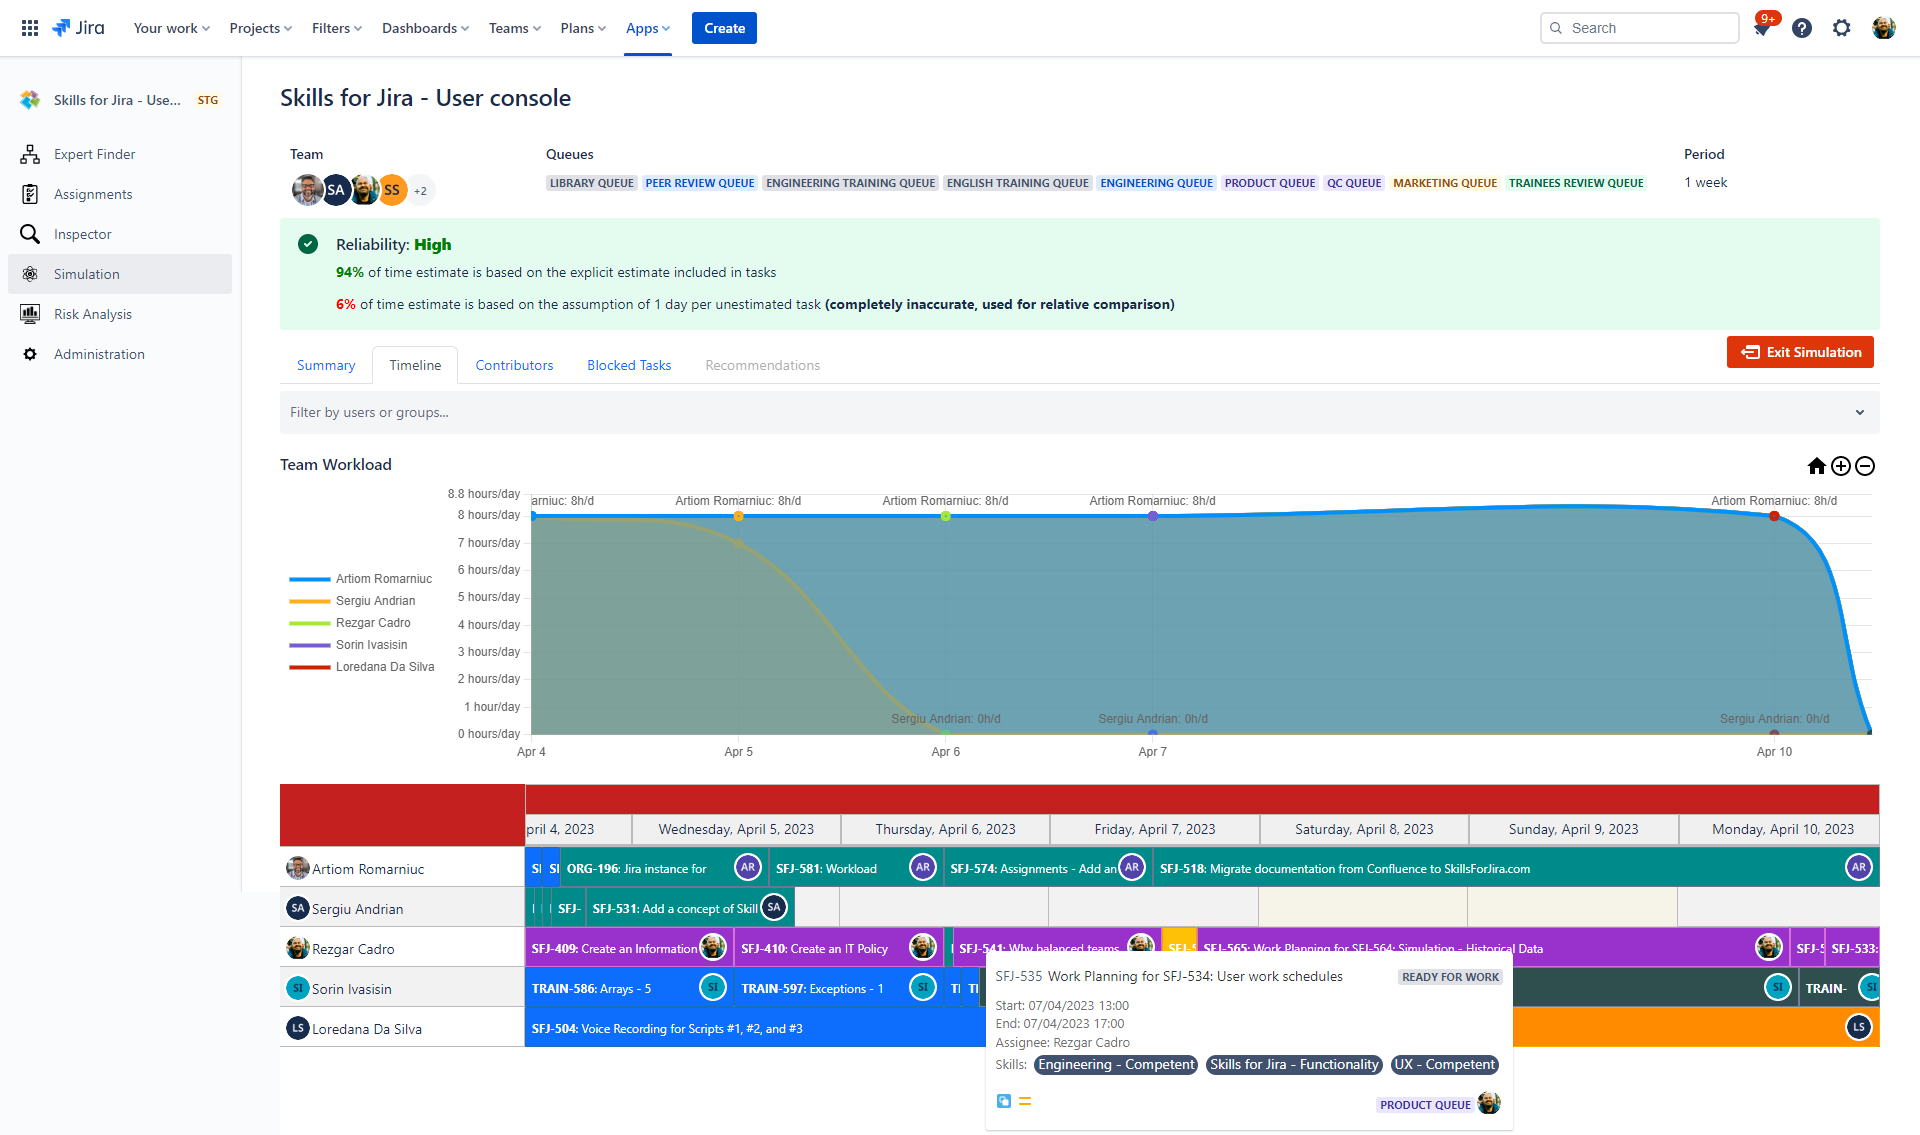This screenshot has width=1920, height=1135.
Task: Click inside the Search field
Action: pos(1639,28)
